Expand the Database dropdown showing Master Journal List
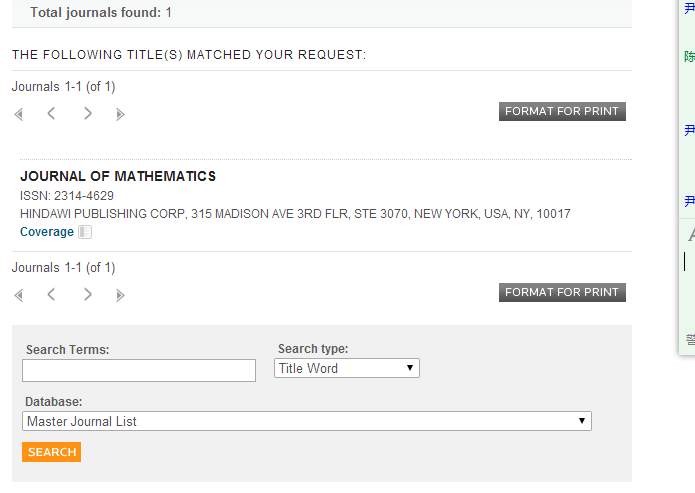 pyautogui.click(x=307, y=422)
